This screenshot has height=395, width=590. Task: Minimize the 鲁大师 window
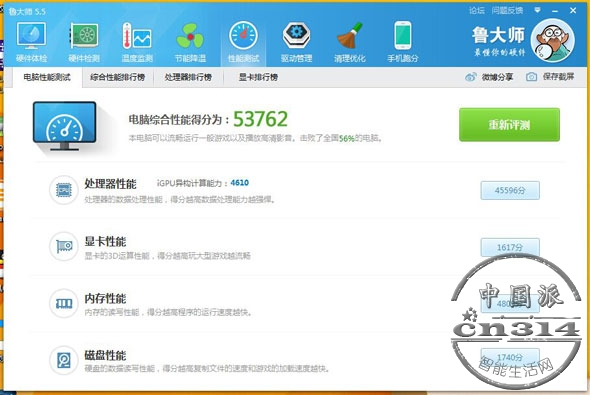point(555,11)
